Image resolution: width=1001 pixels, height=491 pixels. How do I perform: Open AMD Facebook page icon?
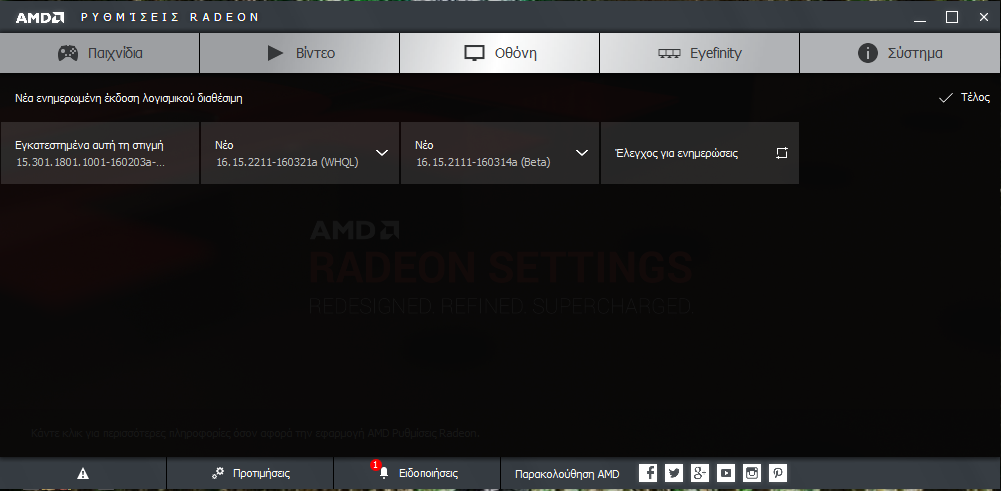[648, 473]
